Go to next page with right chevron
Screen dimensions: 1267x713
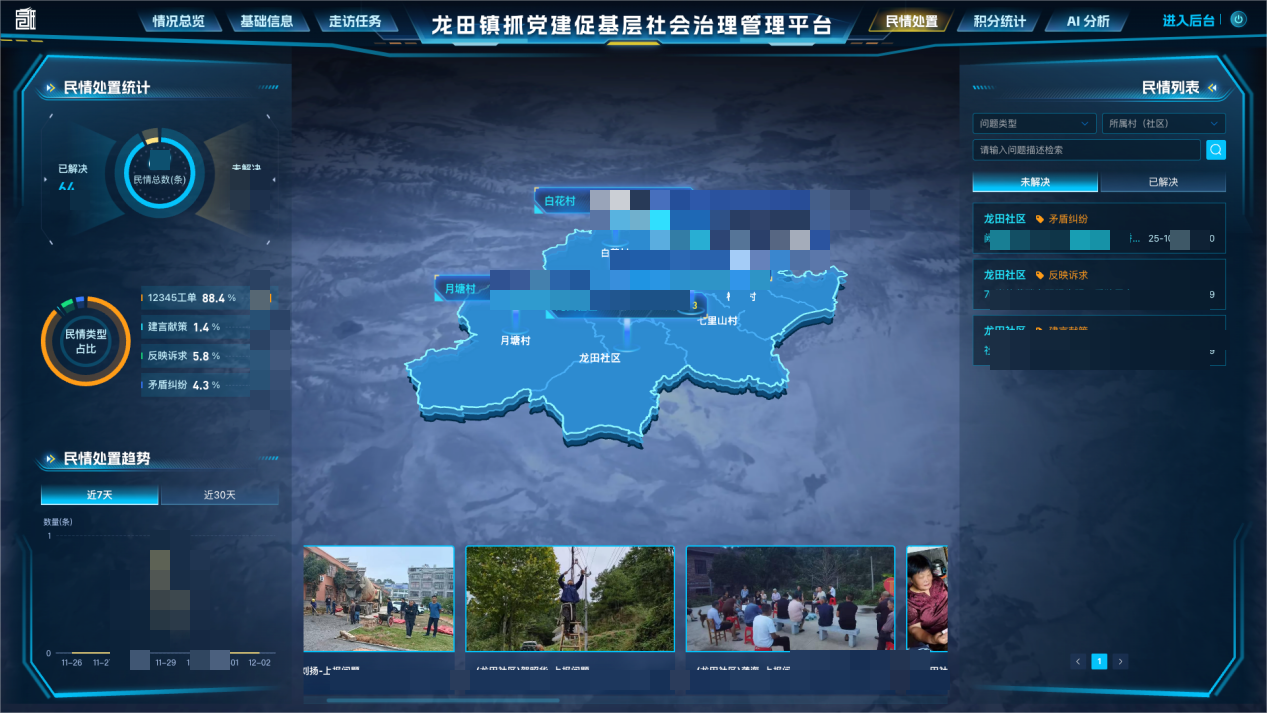[1120, 661]
